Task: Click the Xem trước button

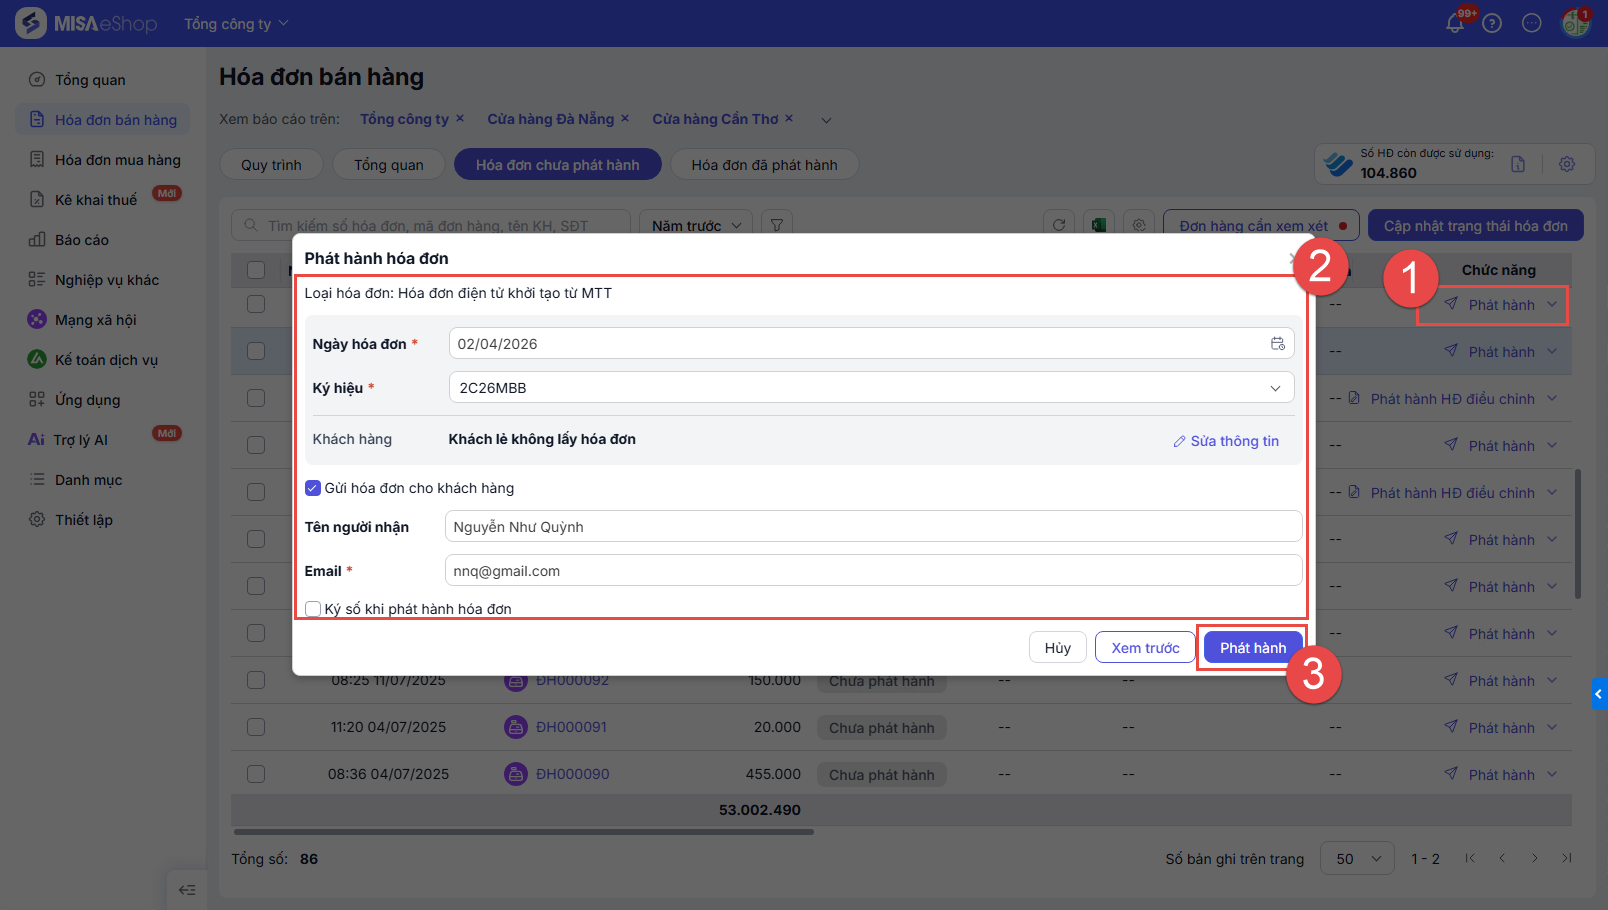Action: tap(1145, 648)
